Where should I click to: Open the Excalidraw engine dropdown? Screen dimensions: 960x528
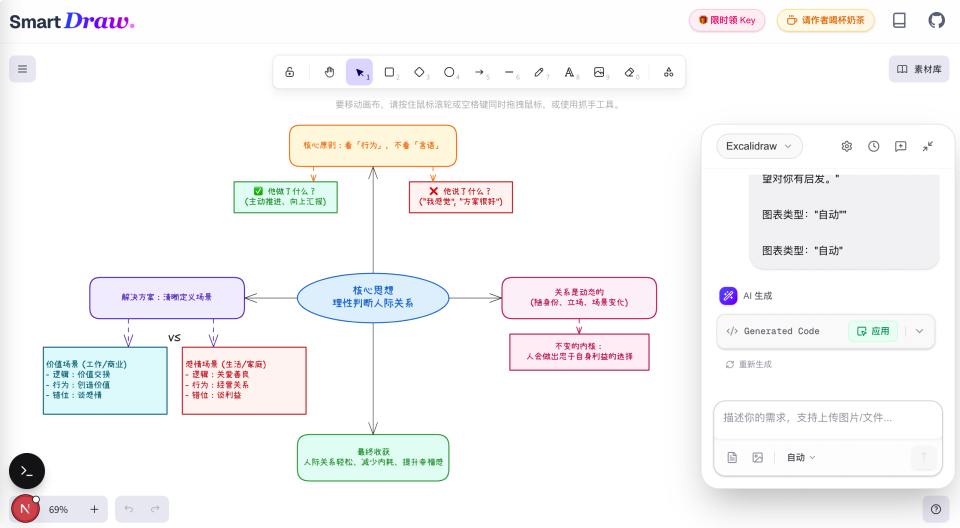759,146
